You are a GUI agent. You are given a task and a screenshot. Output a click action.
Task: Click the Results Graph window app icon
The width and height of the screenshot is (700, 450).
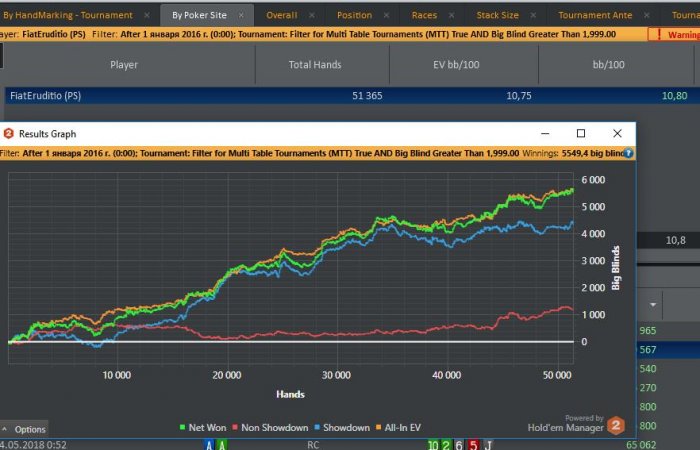(9, 133)
